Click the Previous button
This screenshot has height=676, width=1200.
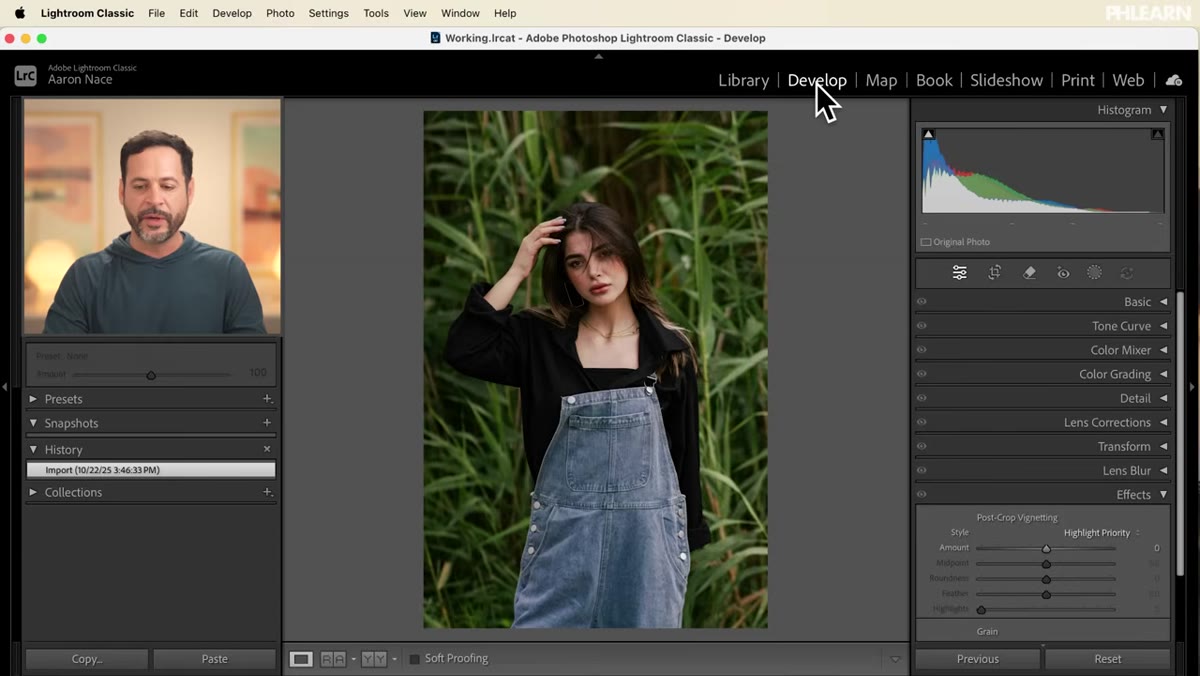pos(978,659)
